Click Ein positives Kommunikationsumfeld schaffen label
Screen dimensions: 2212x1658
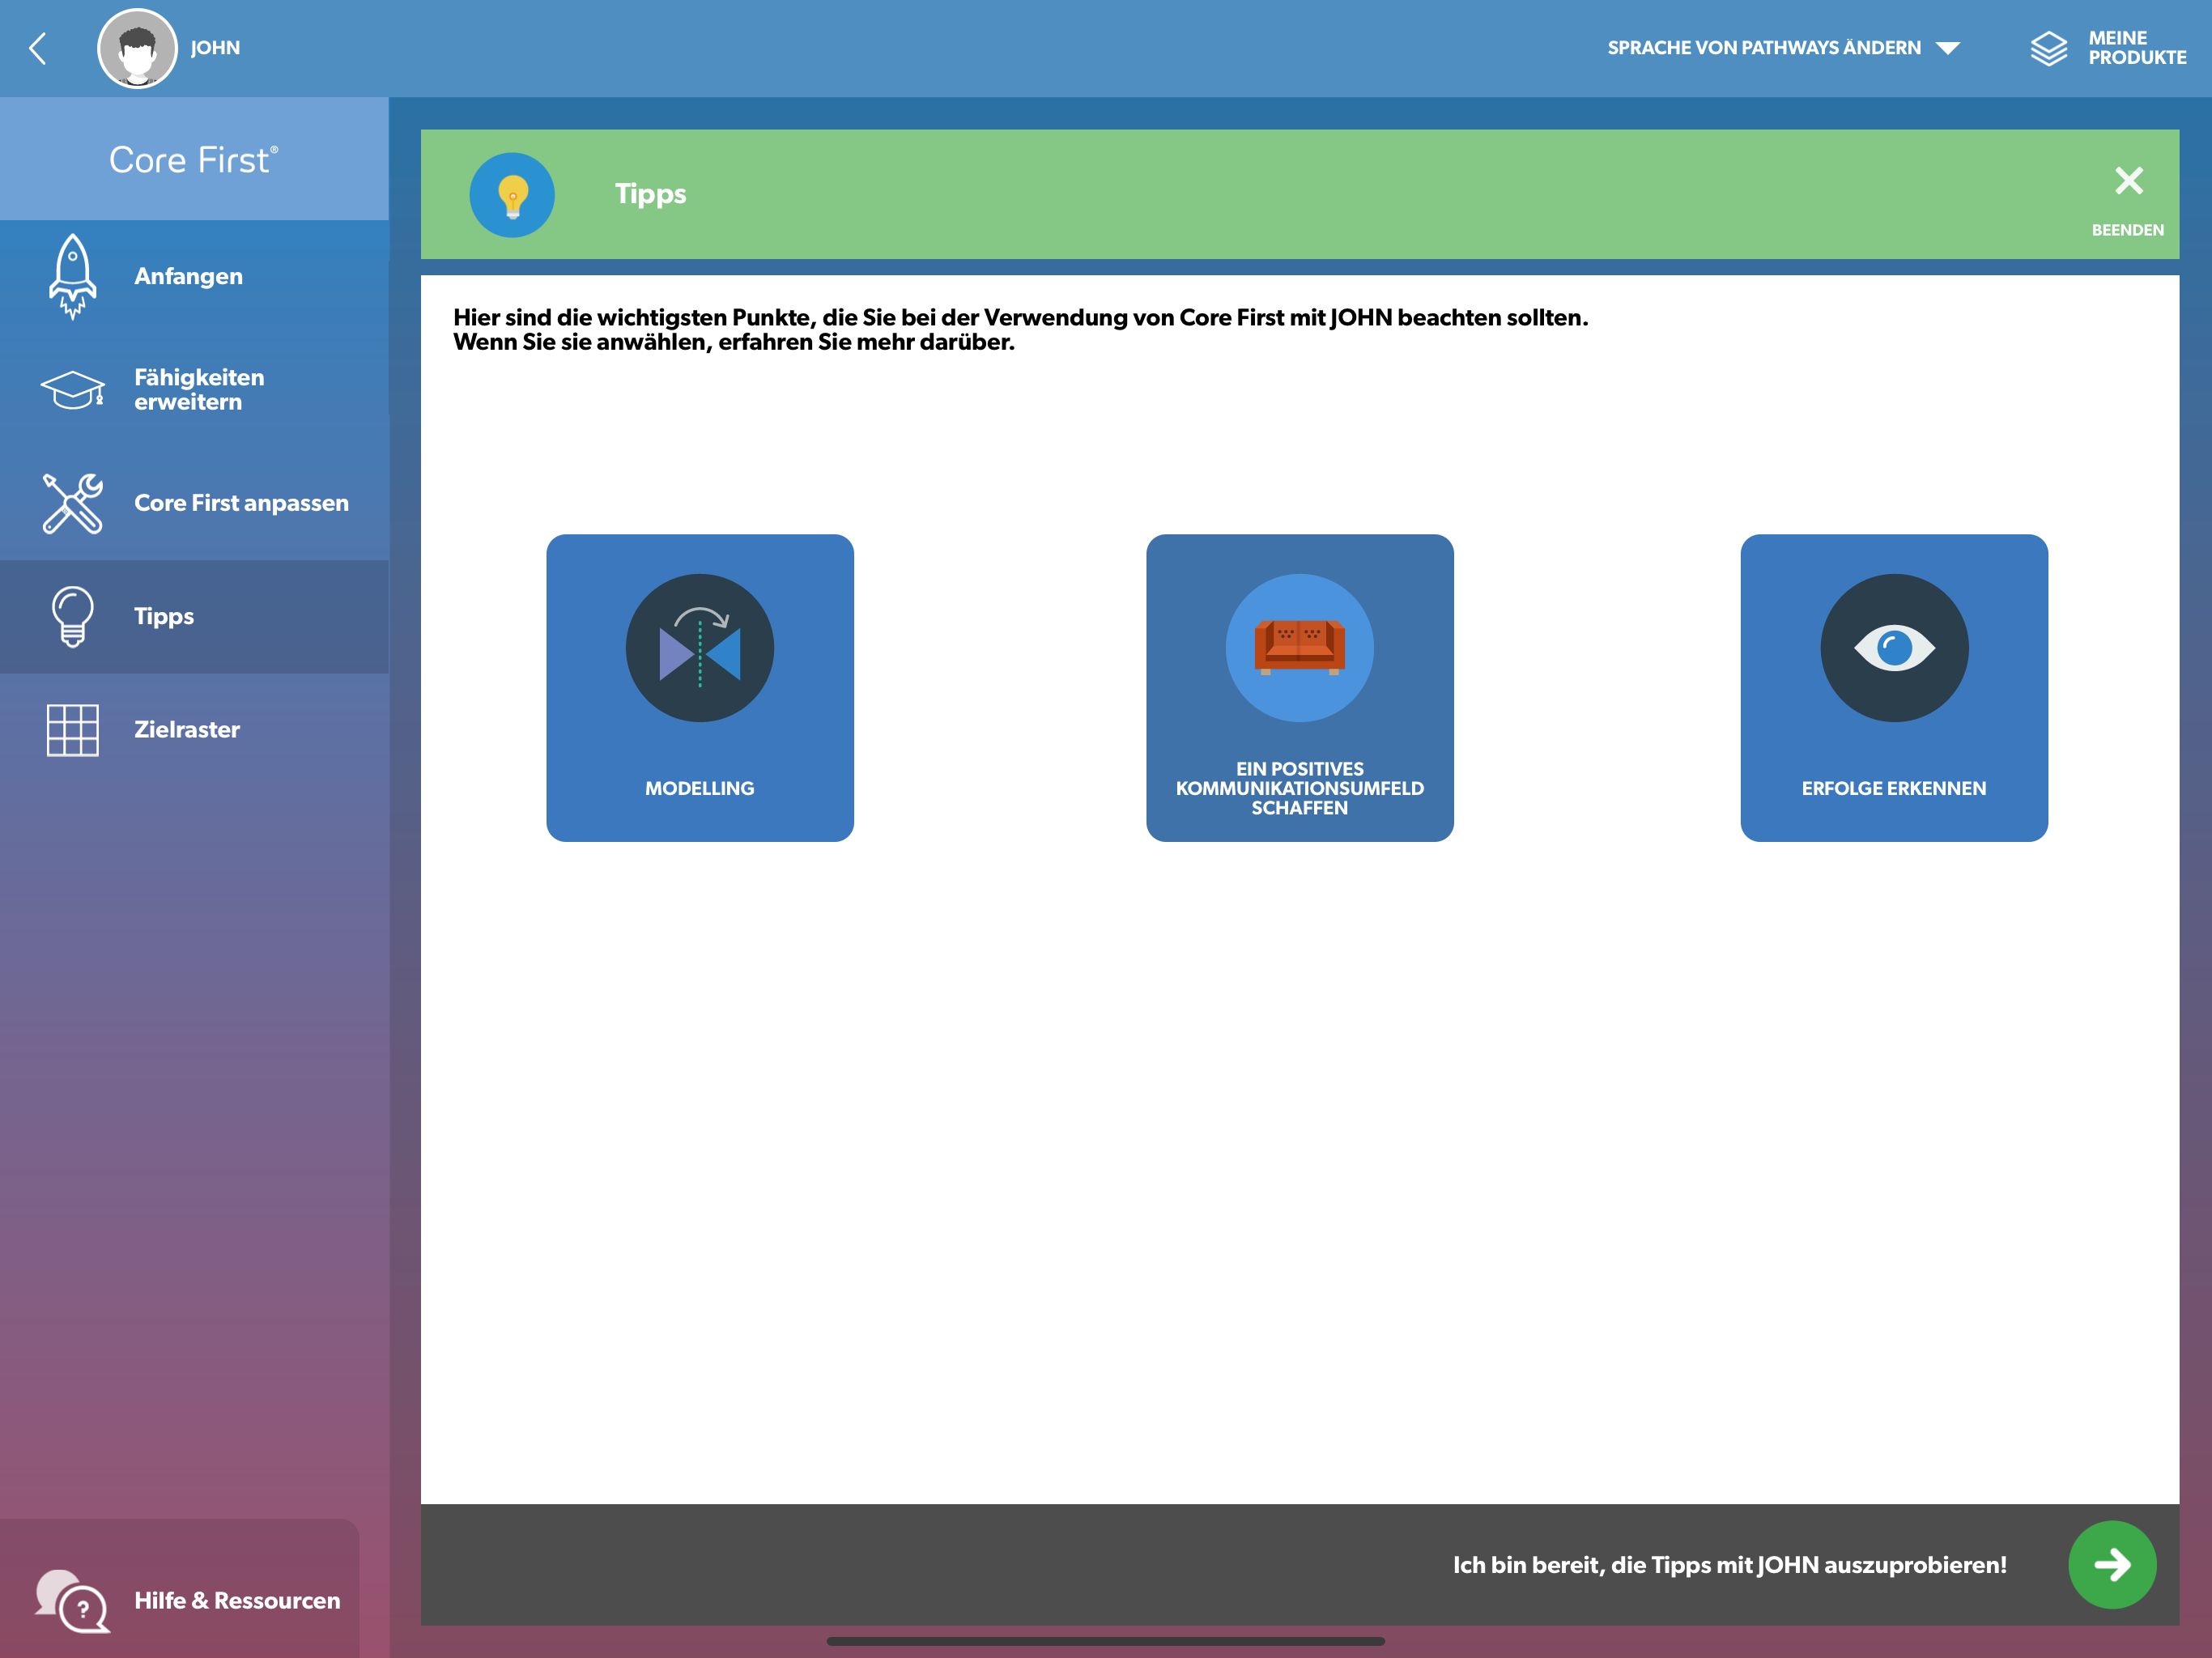pos(1300,789)
